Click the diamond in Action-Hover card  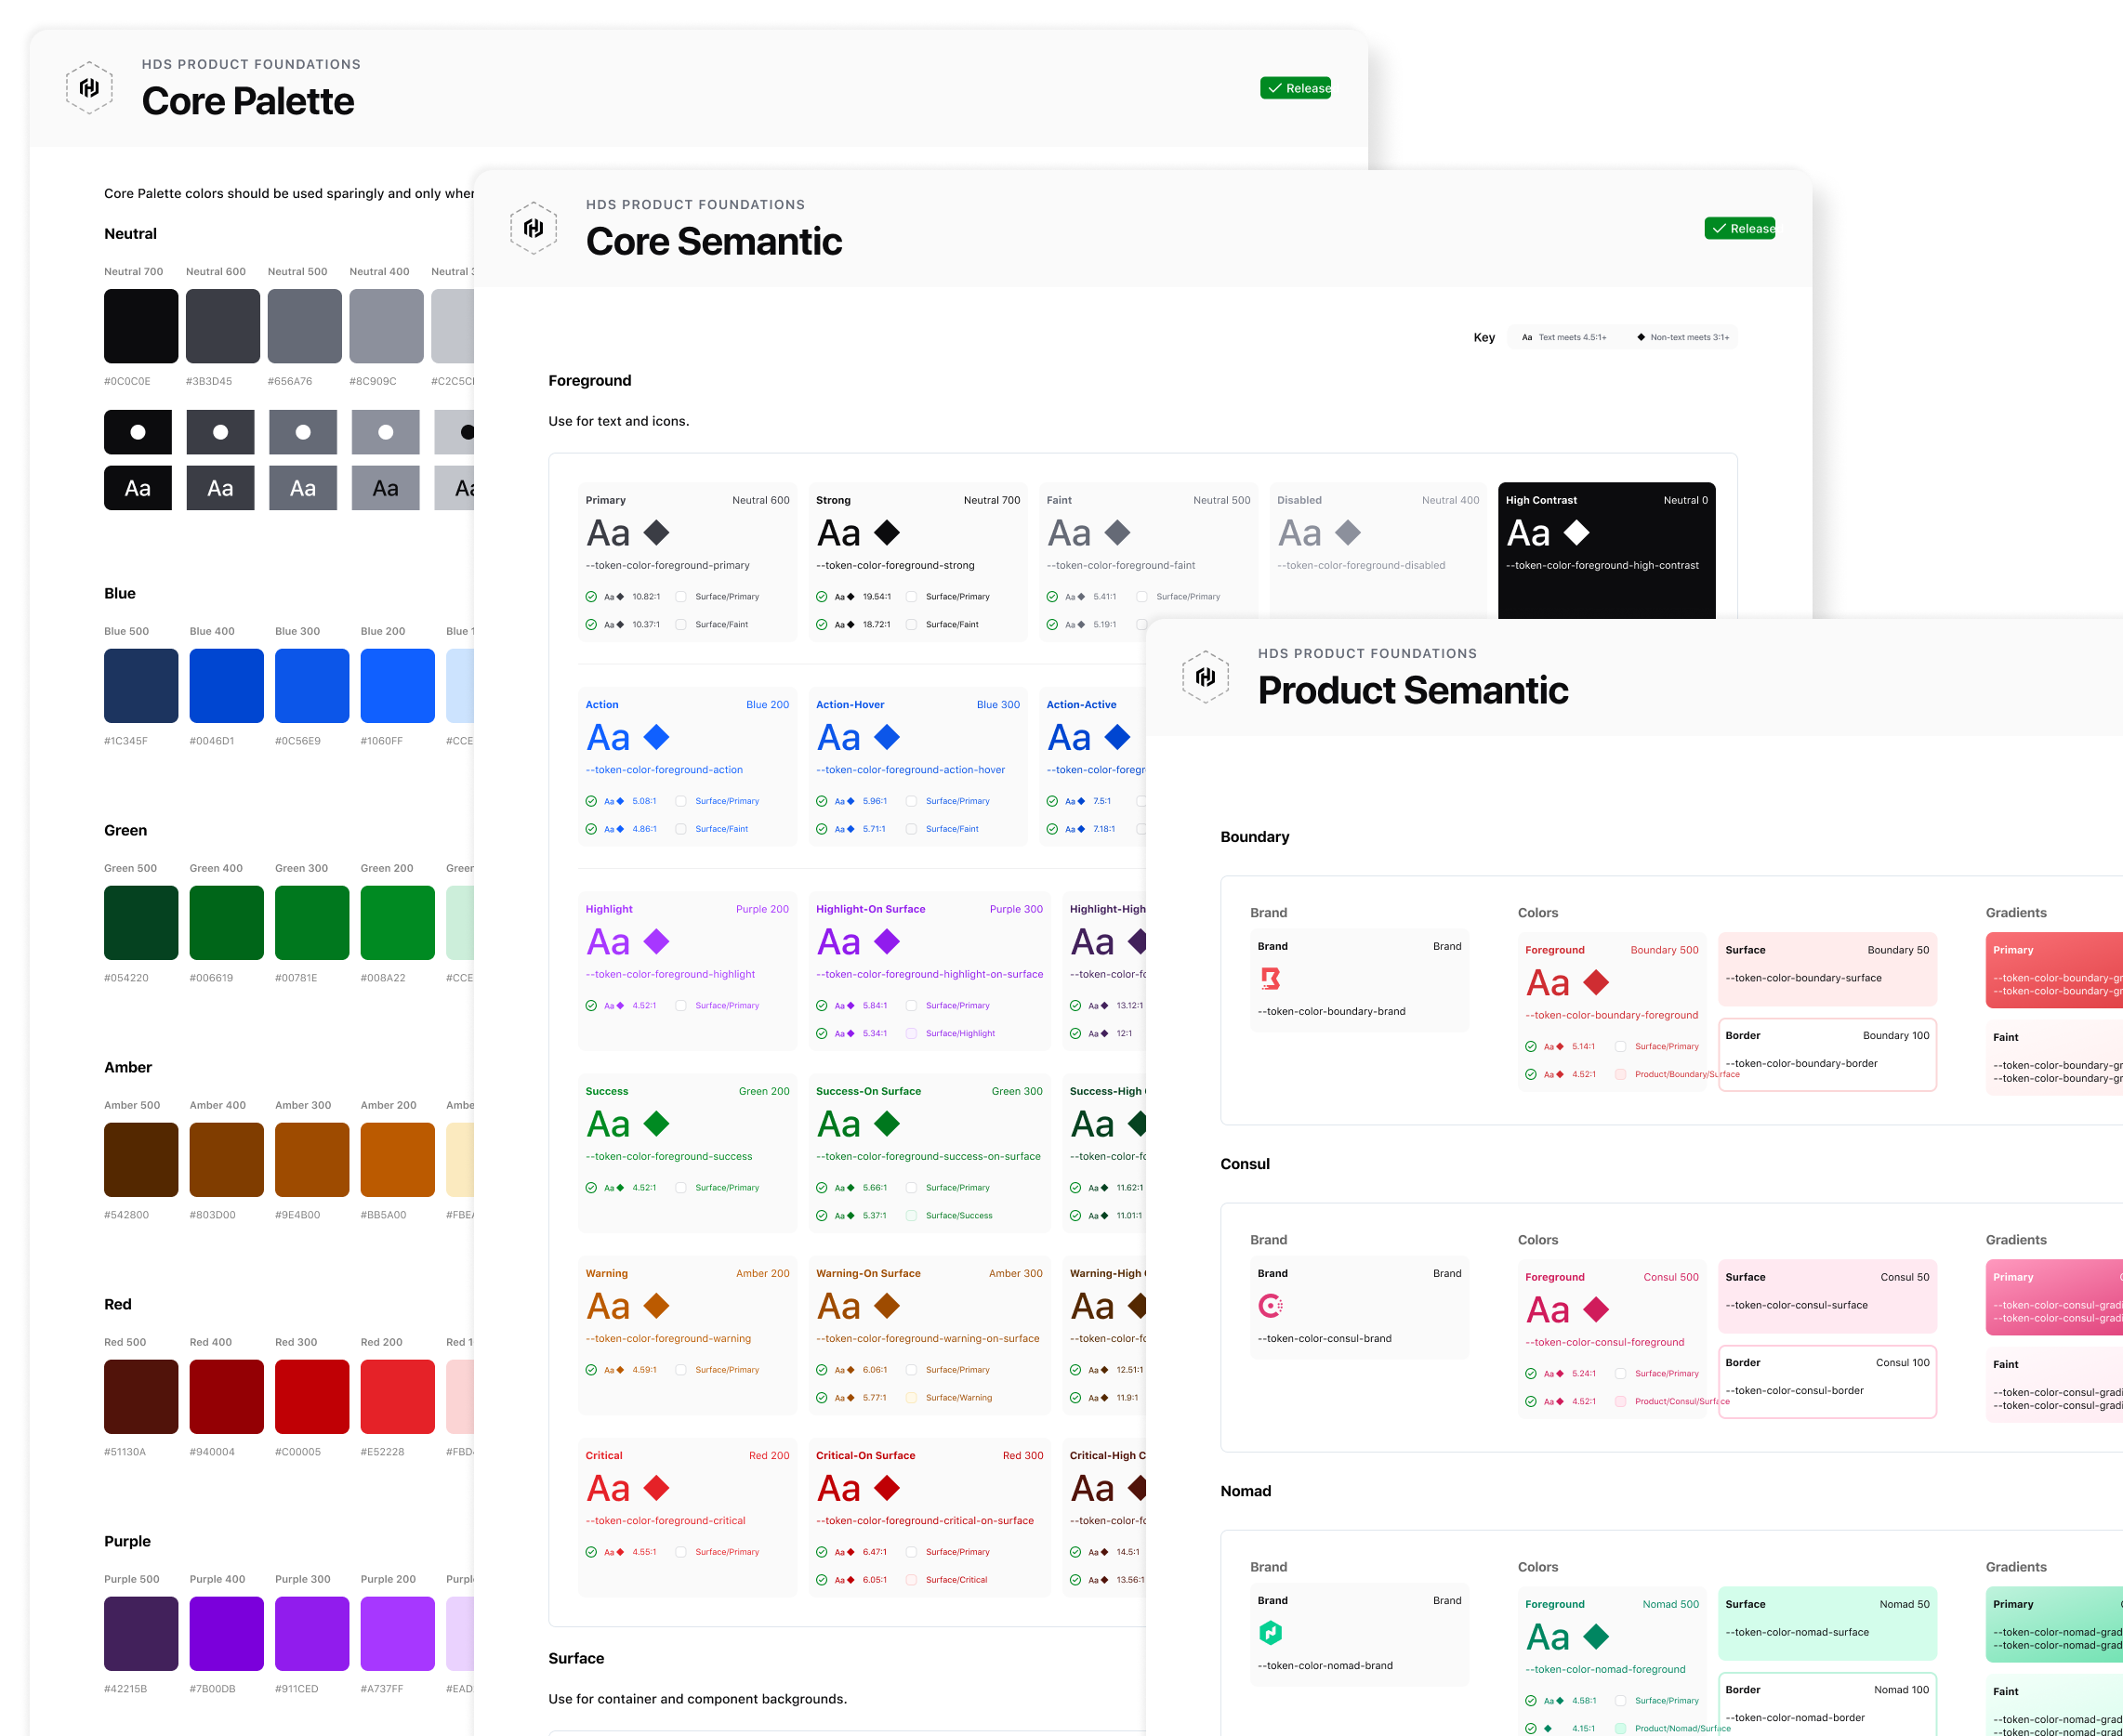coord(887,737)
